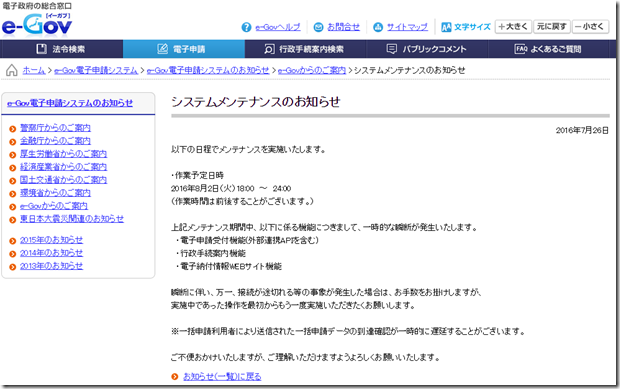
Task: Click orange bullet beside お知らせ(一覧)に戻る
Action: click(175, 377)
